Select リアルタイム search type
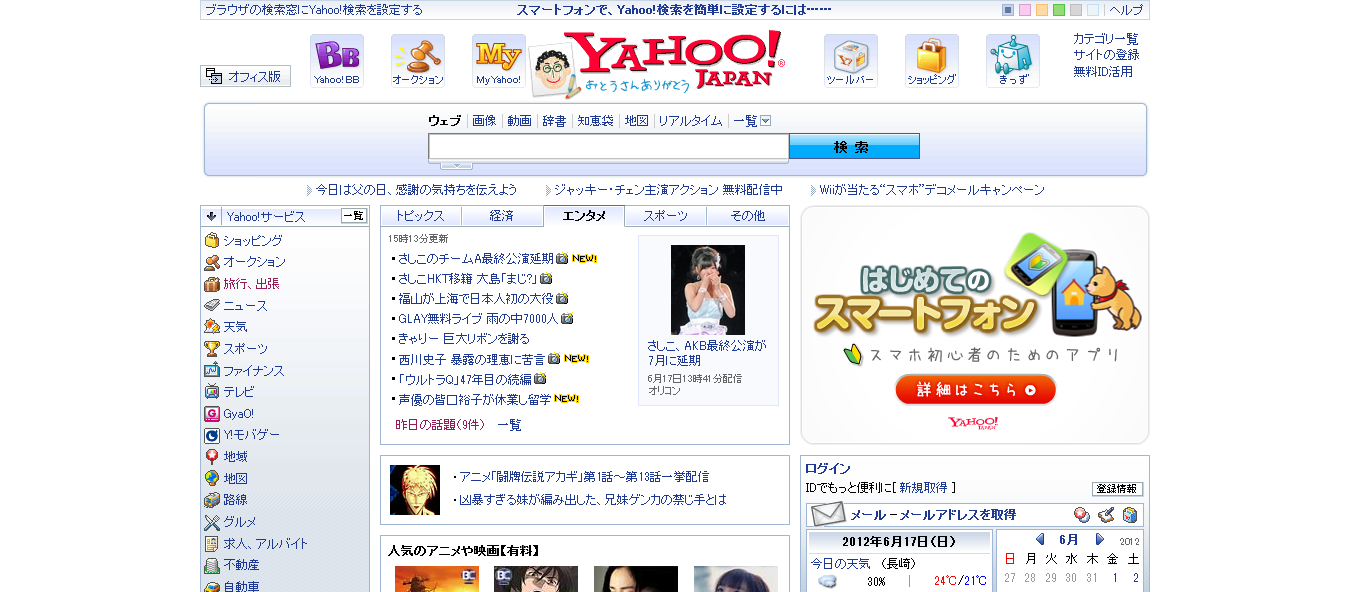1349x592 pixels. tap(690, 121)
